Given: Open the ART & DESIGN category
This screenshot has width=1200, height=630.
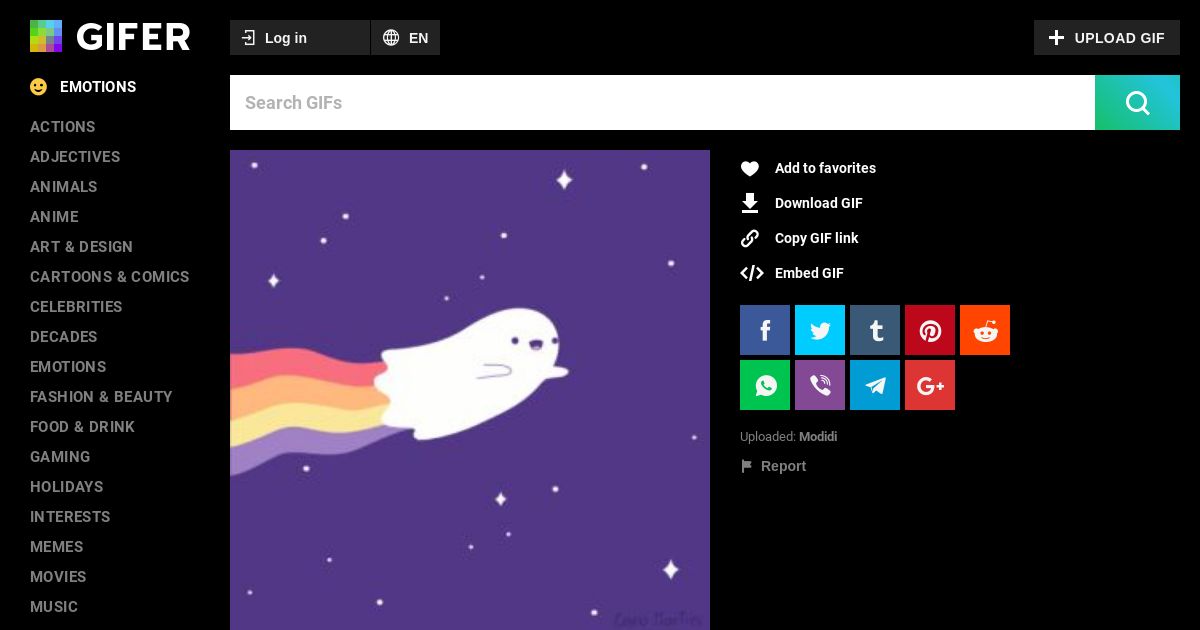Looking at the screenshot, I should (x=81, y=247).
